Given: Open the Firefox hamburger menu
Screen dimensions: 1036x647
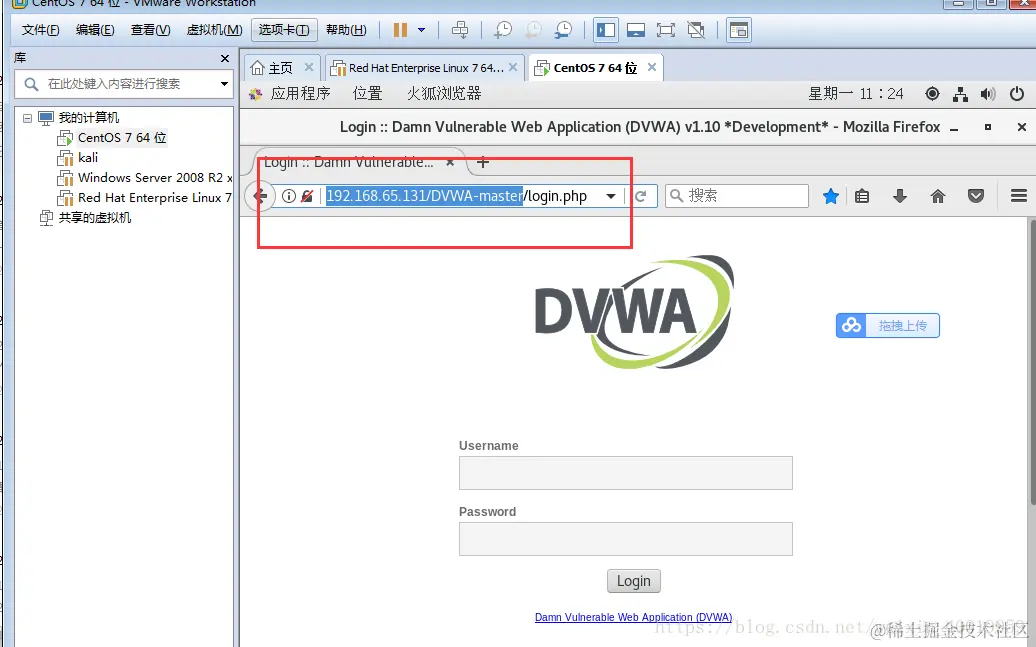Looking at the screenshot, I should pyautogui.click(x=1019, y=196).
